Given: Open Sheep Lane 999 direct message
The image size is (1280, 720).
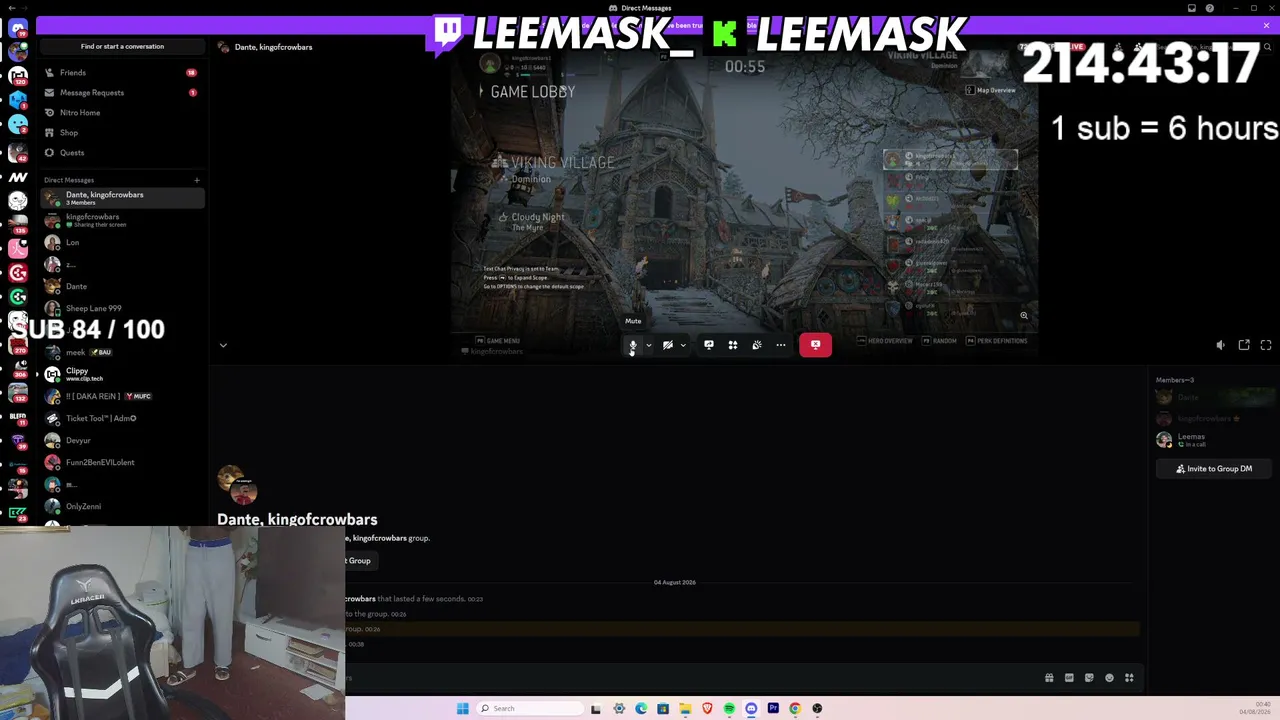Looking at the screenshot, I should [122, 309].
